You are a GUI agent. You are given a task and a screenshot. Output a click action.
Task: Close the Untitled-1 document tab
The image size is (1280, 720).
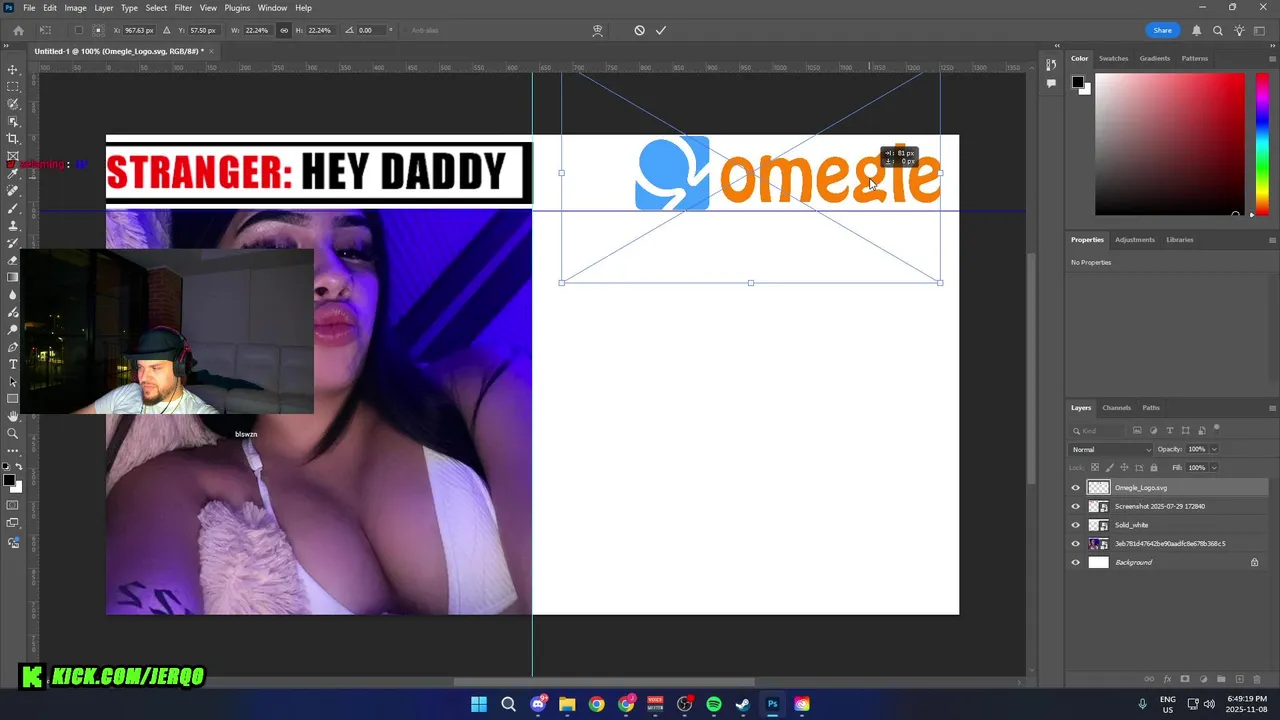click(212, 51)
